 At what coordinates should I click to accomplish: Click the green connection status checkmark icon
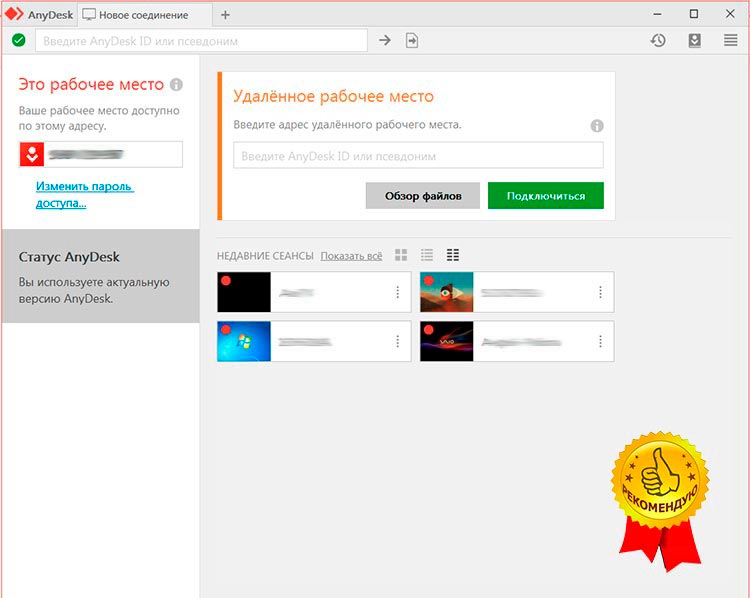point(19,40)
